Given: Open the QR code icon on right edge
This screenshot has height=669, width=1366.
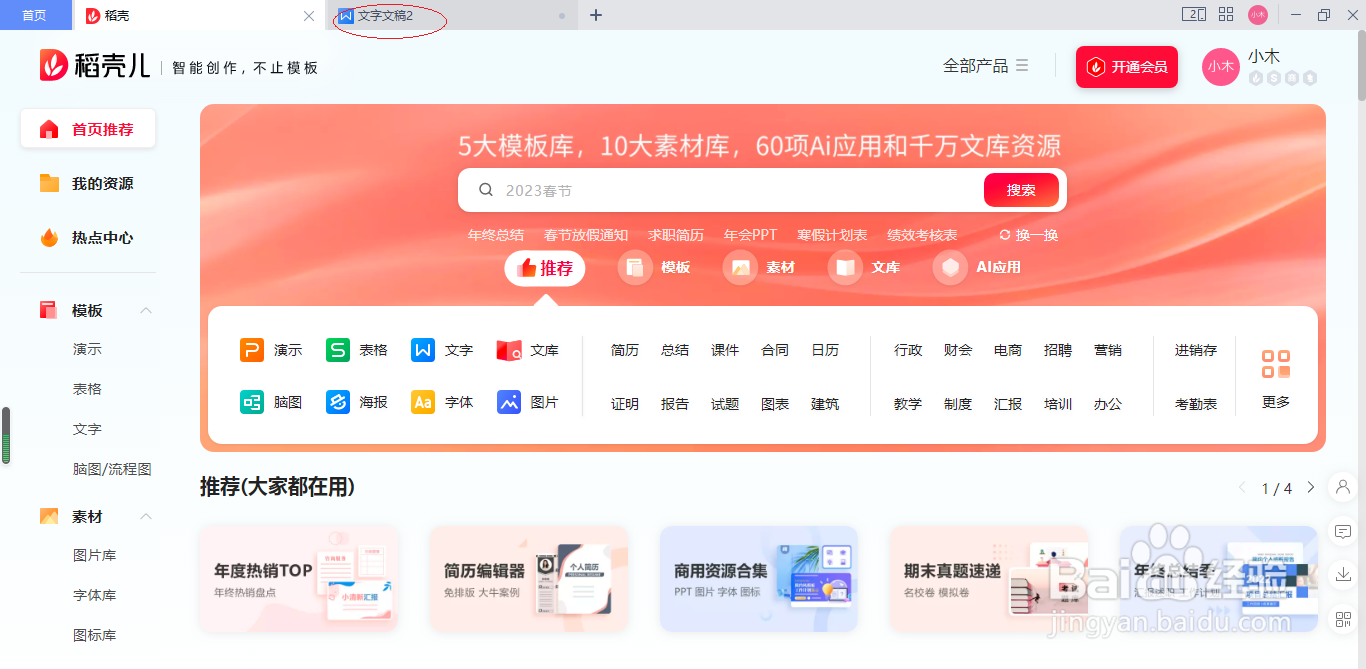Looking at the screenshot, I should 1342,616.
